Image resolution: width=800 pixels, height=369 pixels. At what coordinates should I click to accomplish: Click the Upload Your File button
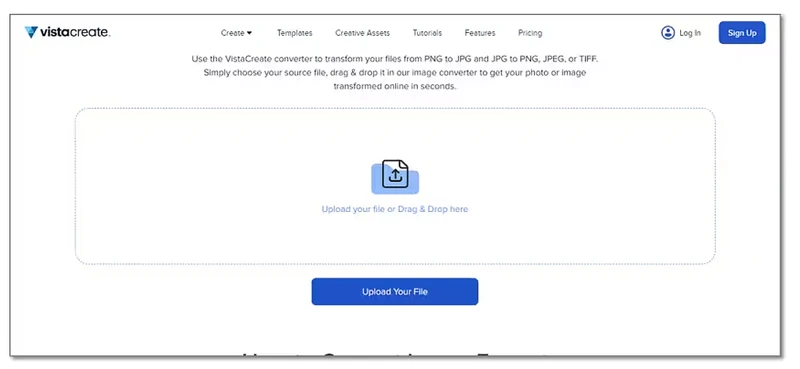click(395, 292)
